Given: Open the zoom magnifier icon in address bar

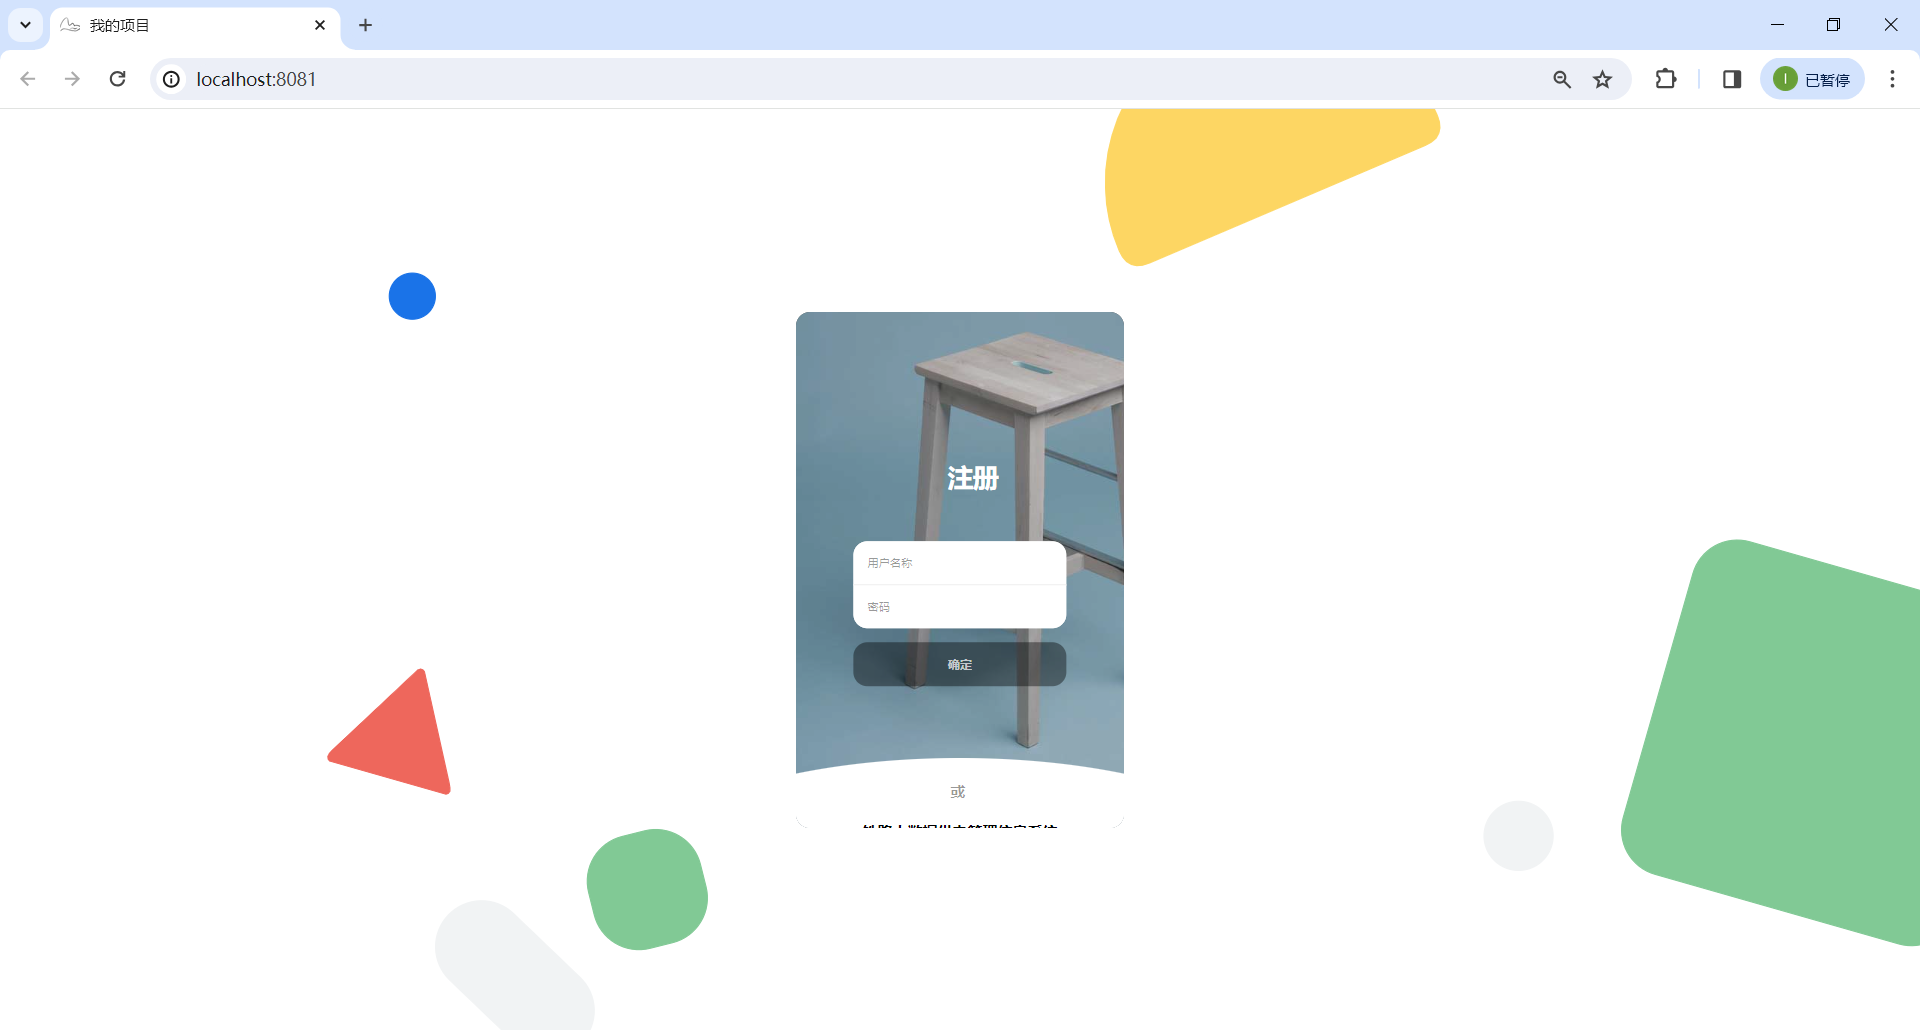Looking at the screenshot, I should pyautogui.click(x=1562, y=79).
